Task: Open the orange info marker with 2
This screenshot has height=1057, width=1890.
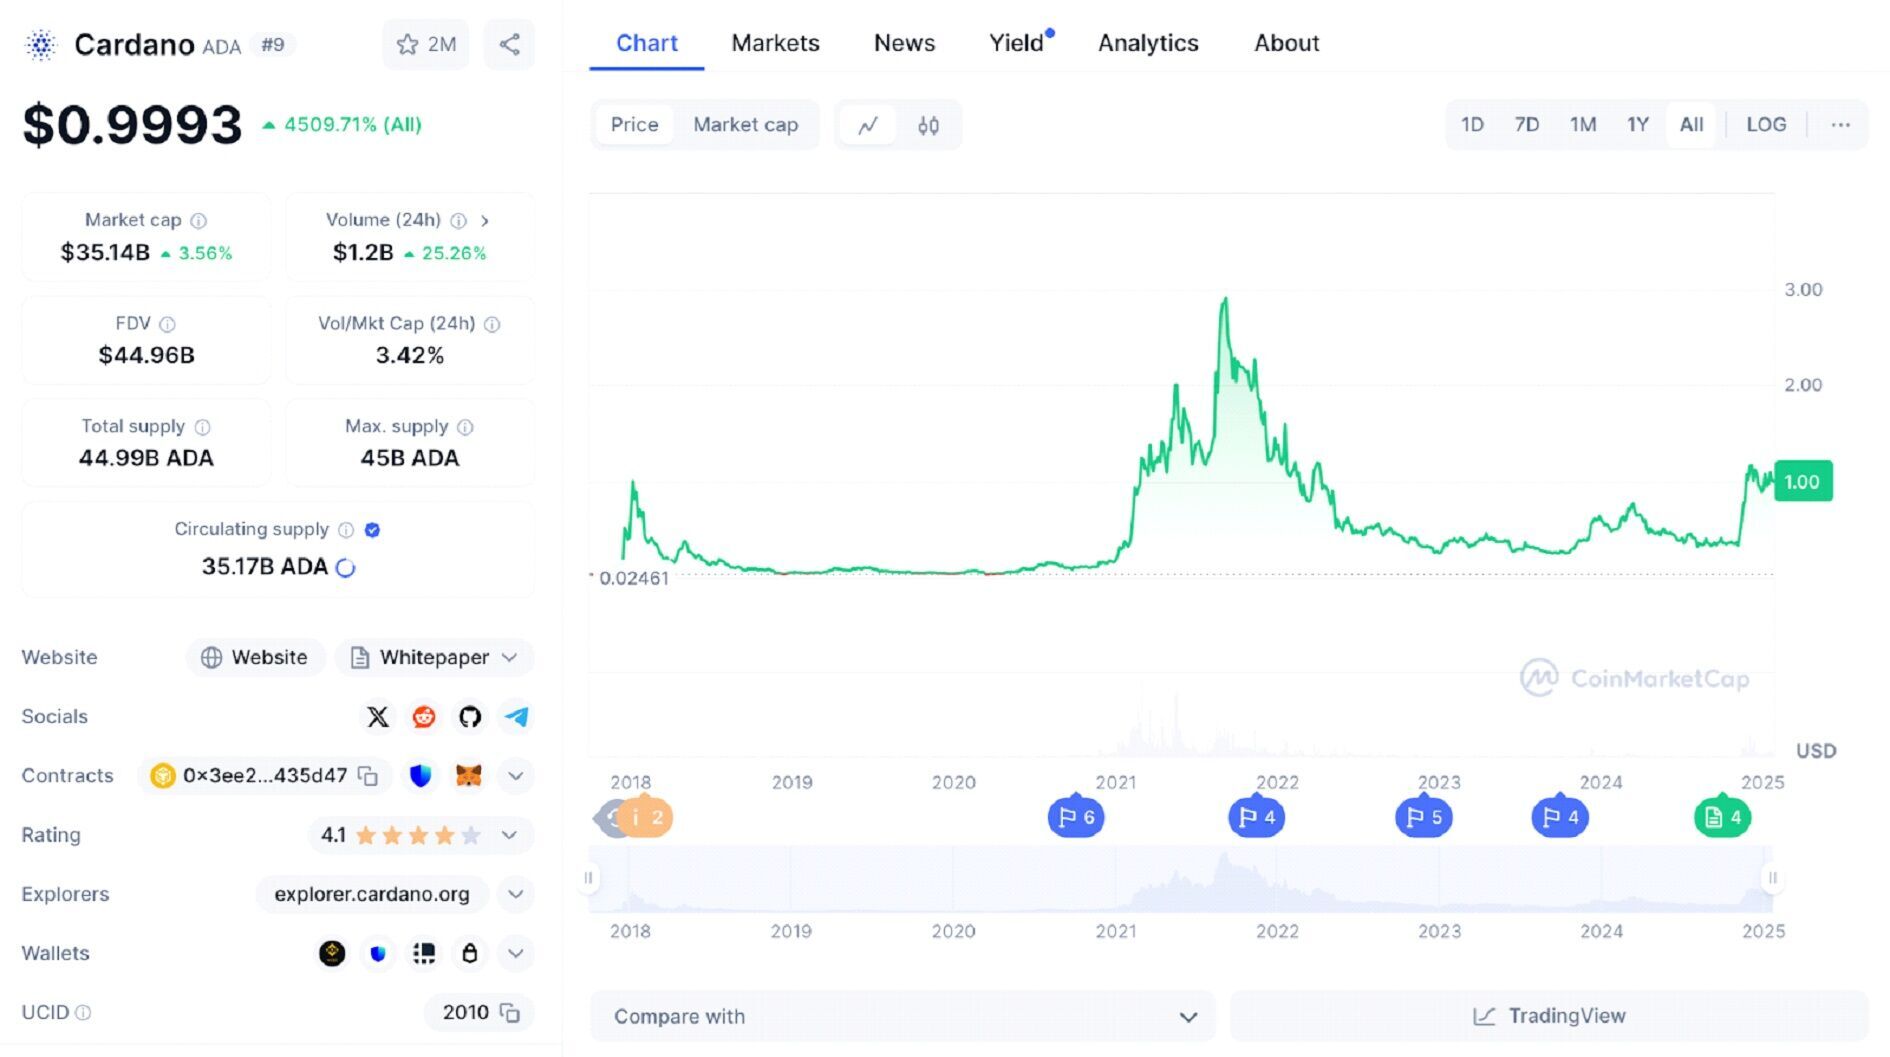Action: (x=645, y=817)
